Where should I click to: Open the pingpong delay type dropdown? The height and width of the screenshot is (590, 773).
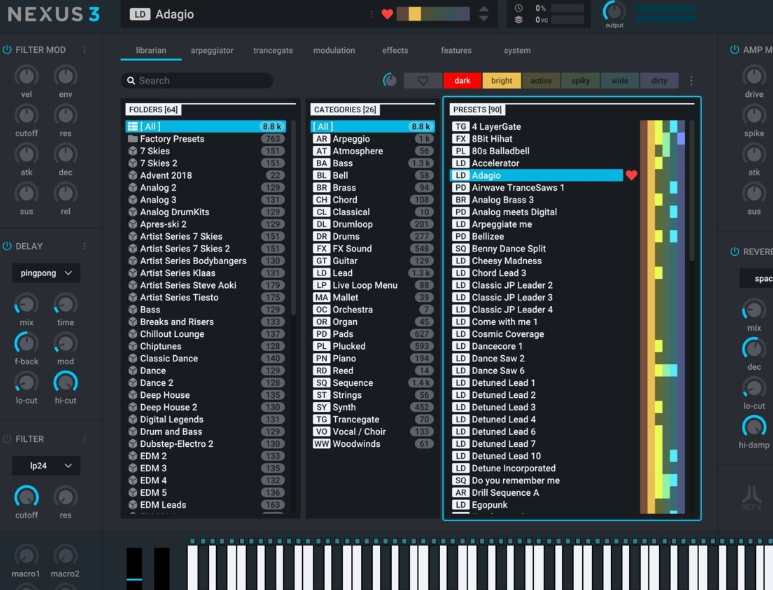click(x=46, y=273)
